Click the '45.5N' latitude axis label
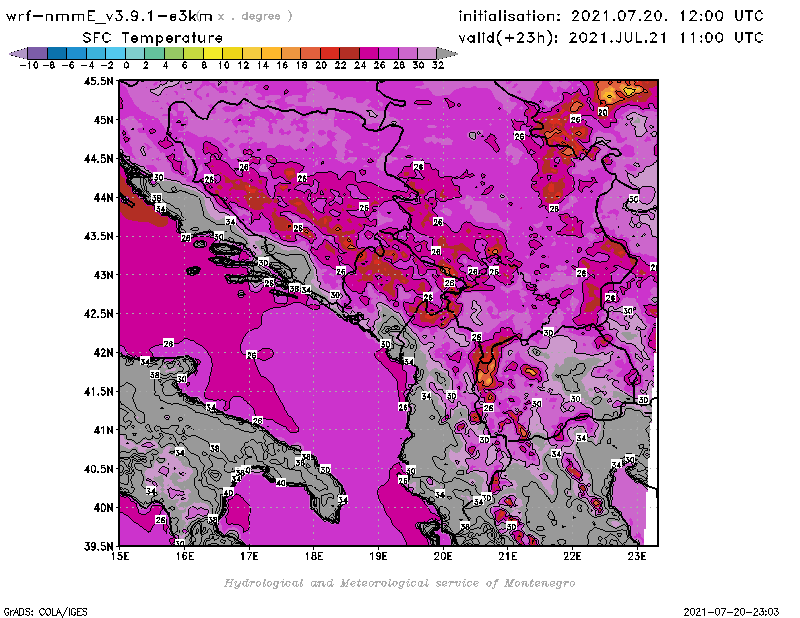This screenshot has height=618, width=800. point(98,81)
